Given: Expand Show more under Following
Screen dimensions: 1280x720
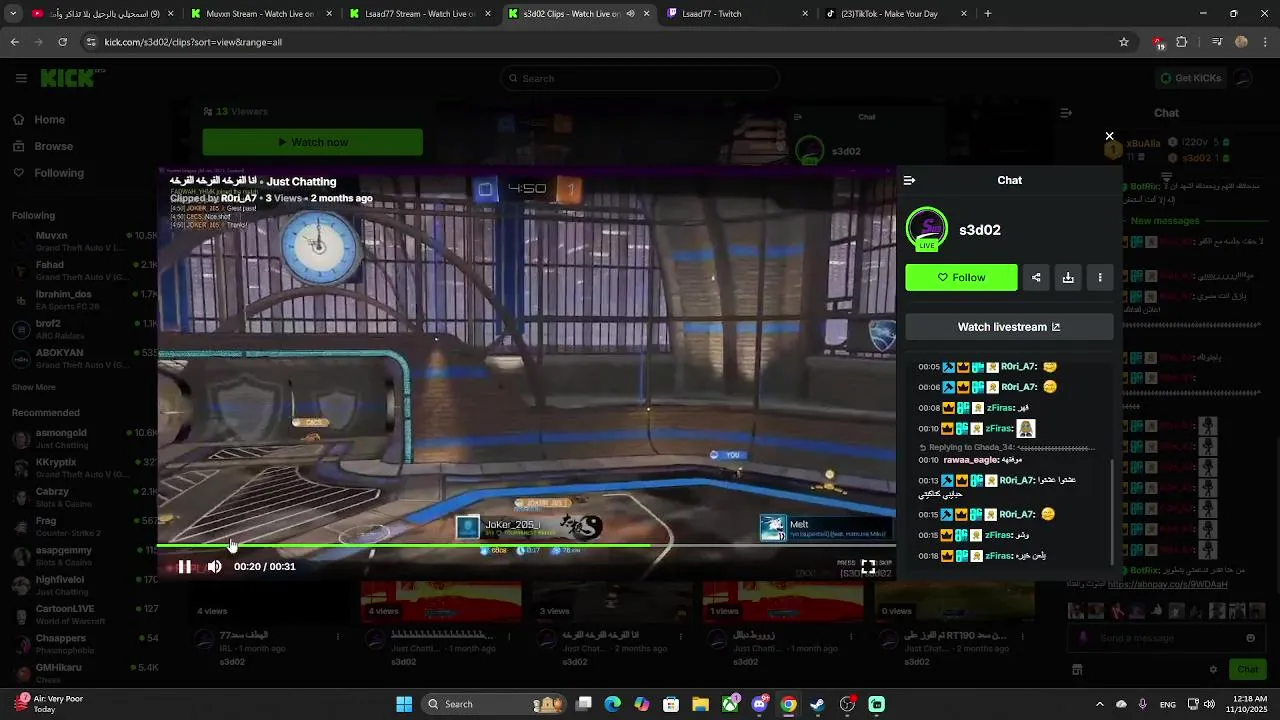Looking at the screenshot, I should pyautogui.click(x=34, y=387).
